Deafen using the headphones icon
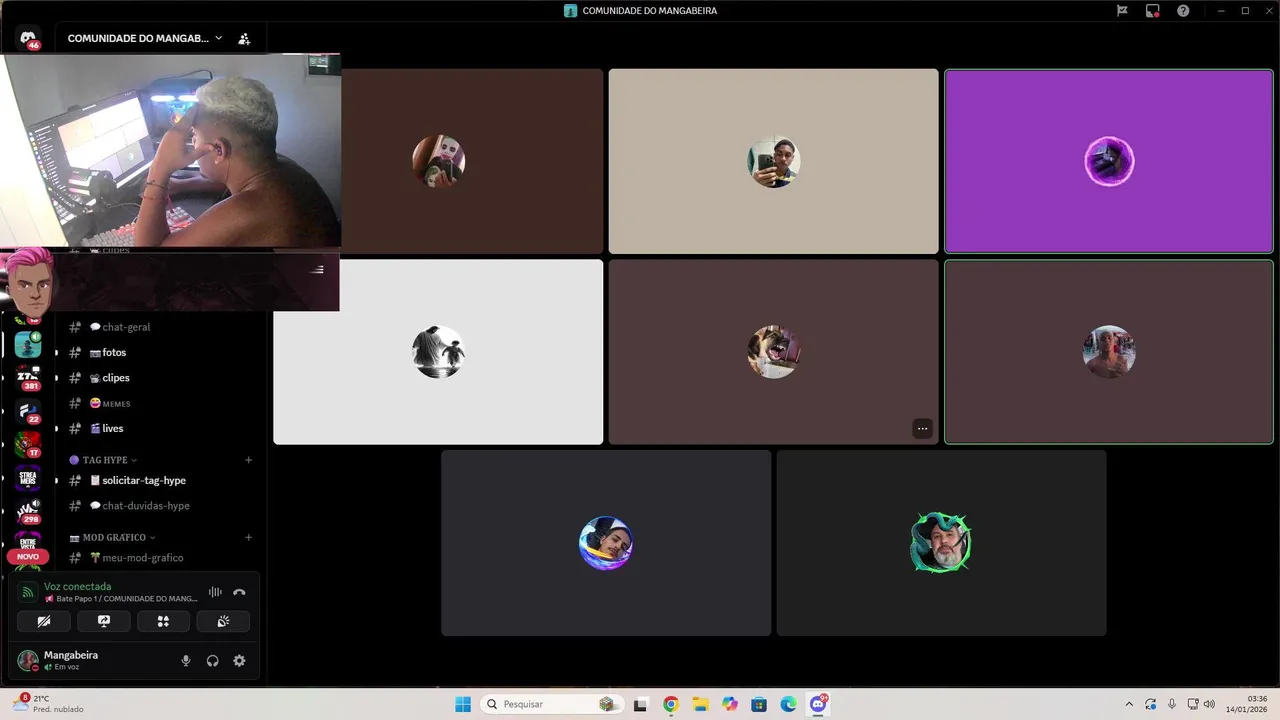Screen dimensions: 1280x720 click(212, 660)
